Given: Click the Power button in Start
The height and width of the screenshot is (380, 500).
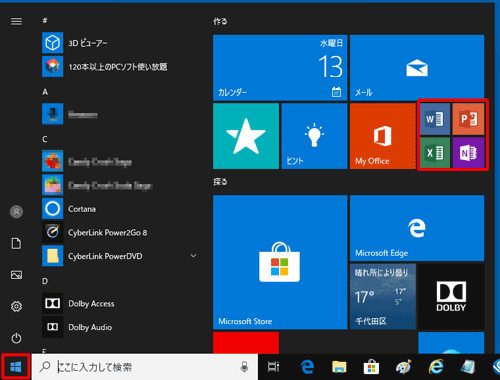Looking at the screenshot, I should [16, 338].
